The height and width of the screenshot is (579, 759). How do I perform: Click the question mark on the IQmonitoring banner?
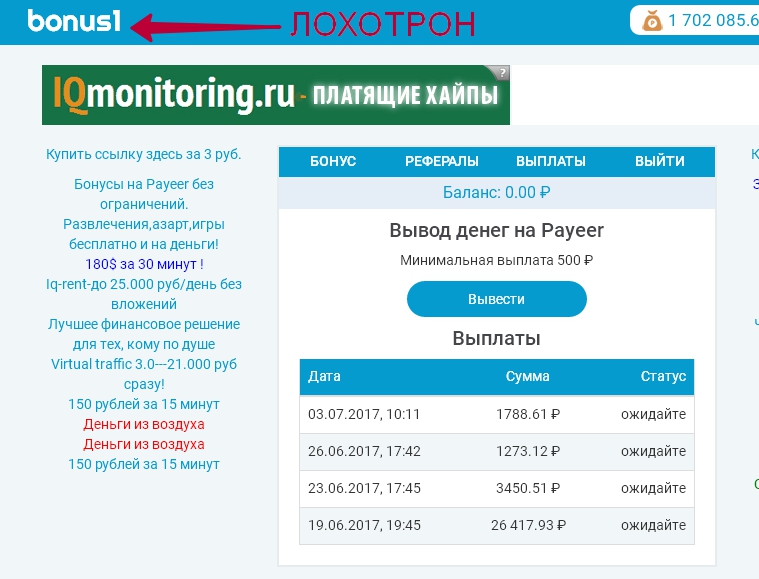tap(502, 73)
